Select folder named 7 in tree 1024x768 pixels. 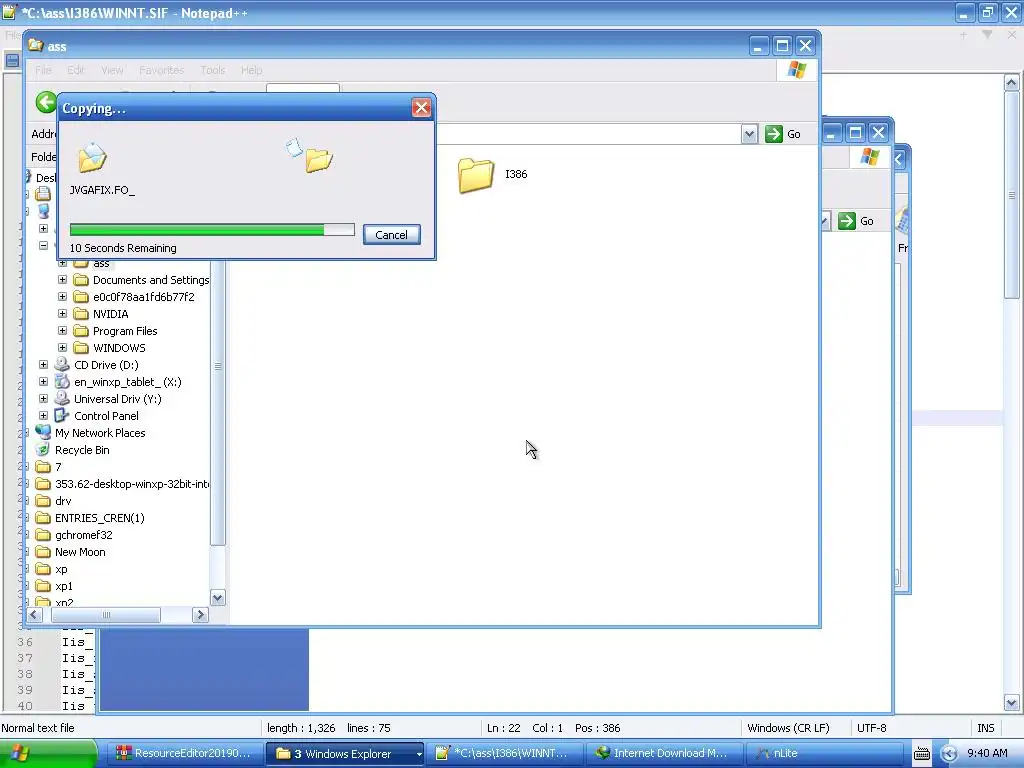click(x=58, y=467)
